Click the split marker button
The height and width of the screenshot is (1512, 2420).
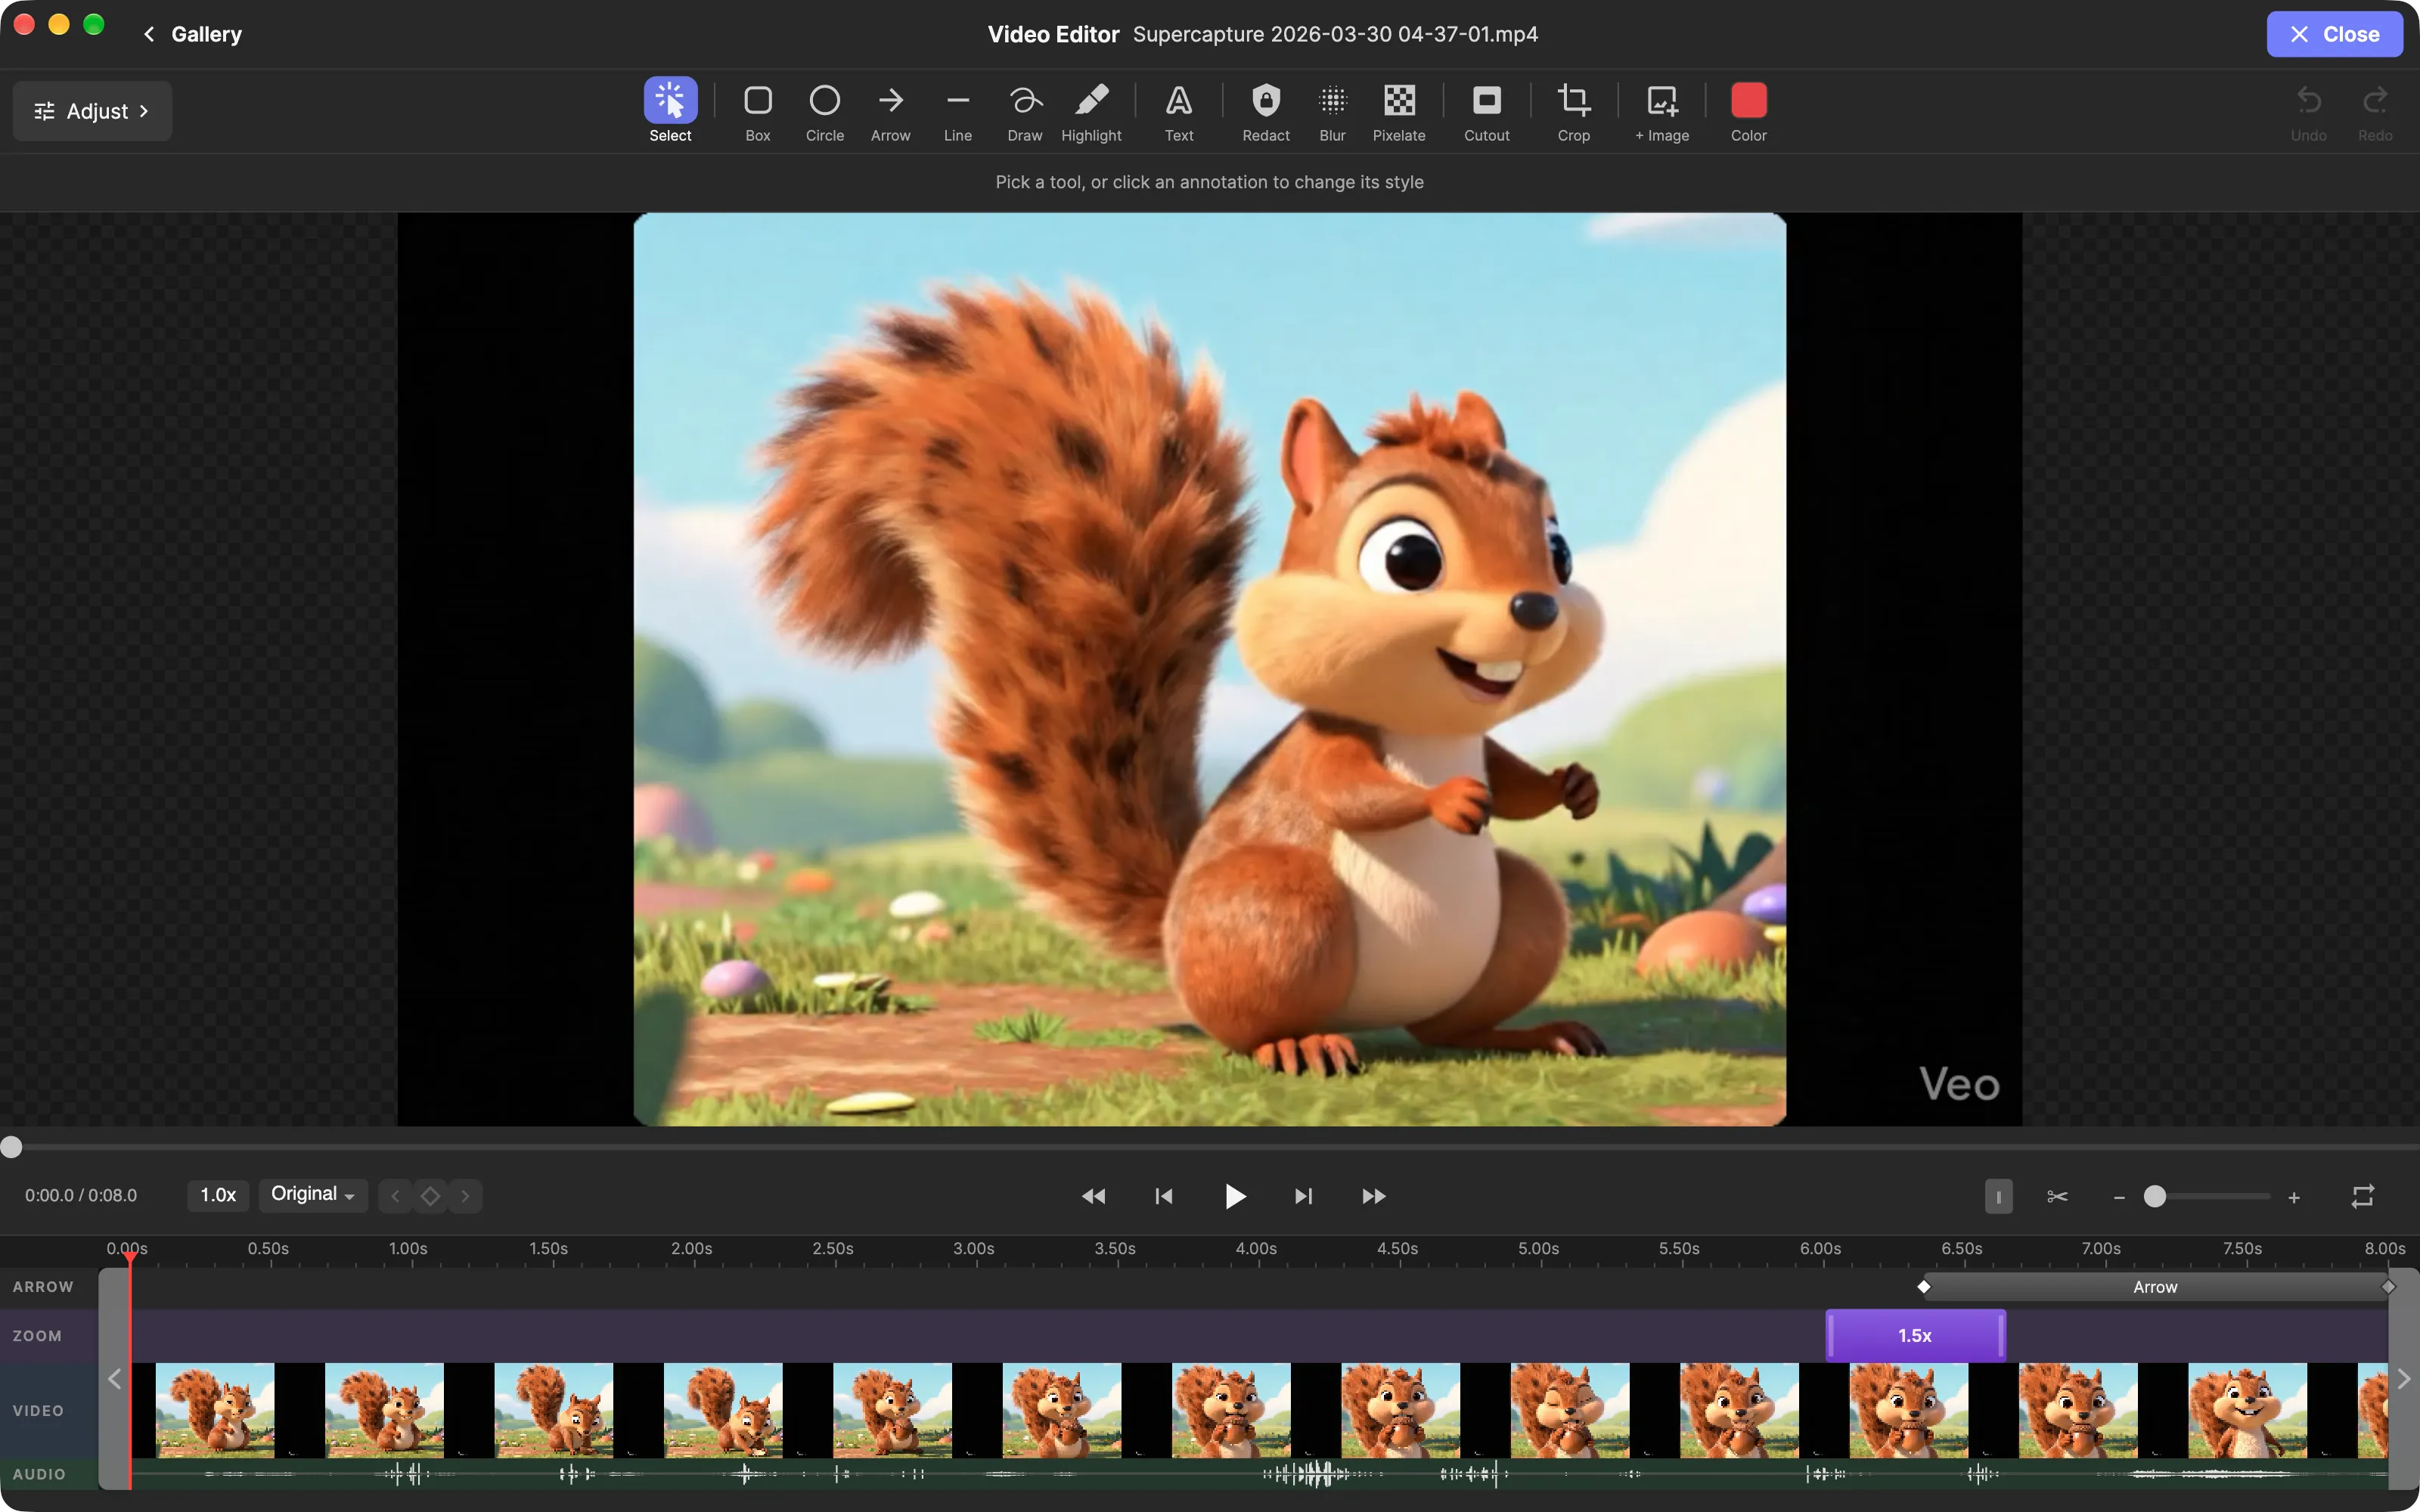click(x=1999, y=1196)
